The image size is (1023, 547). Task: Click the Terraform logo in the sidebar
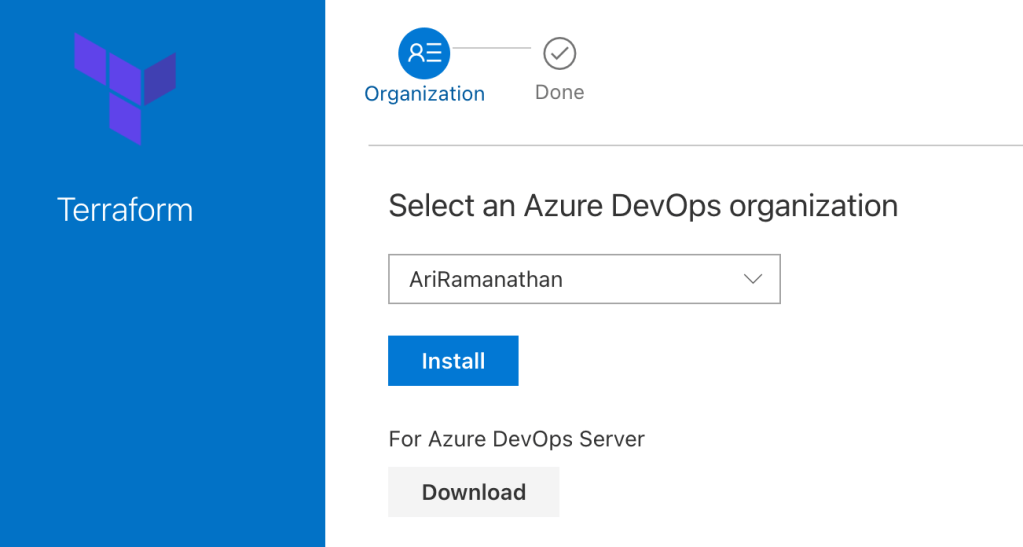click(125, 87)
